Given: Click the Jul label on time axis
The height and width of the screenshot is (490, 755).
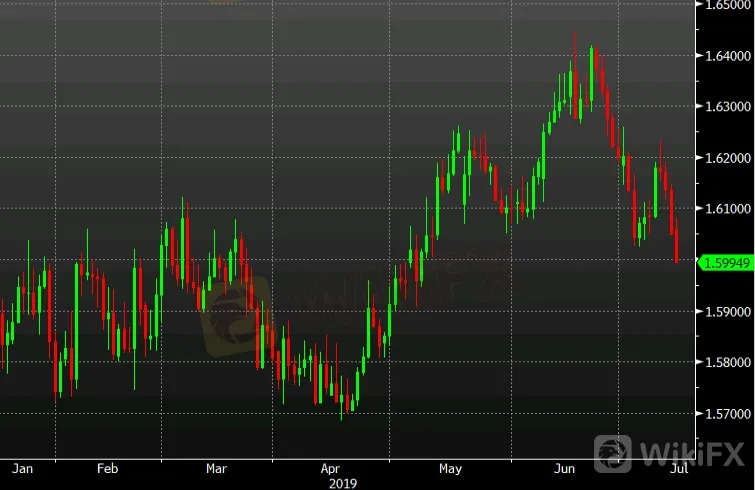Looking at the screenshot, I should click(679, 469).
